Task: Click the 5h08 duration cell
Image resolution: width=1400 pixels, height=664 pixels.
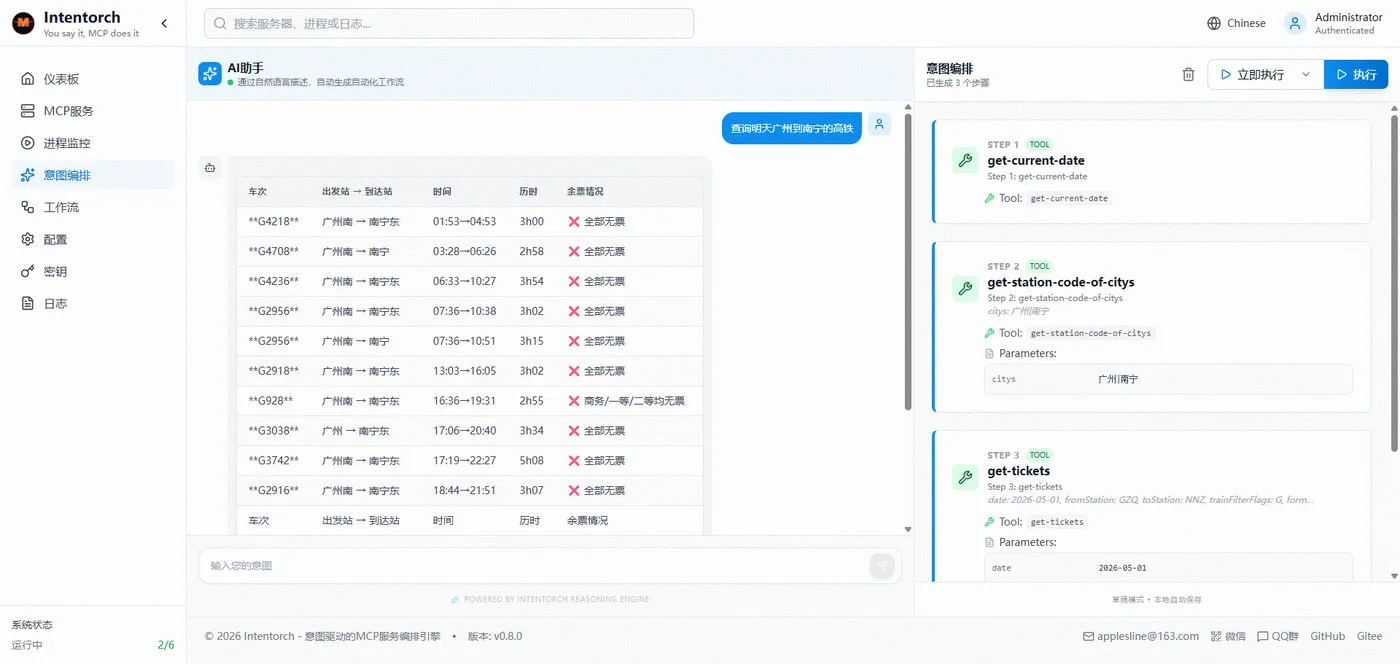Action: [531, 461]
